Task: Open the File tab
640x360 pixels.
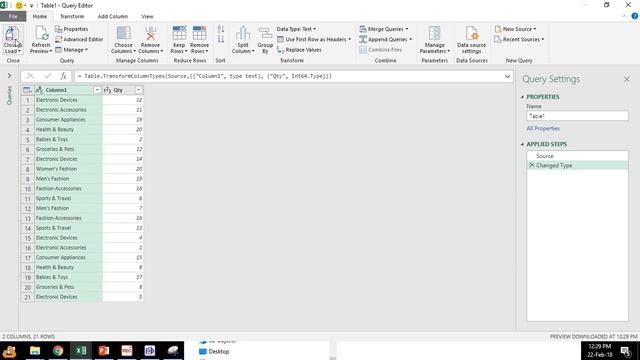Action: tap(13, 16)
